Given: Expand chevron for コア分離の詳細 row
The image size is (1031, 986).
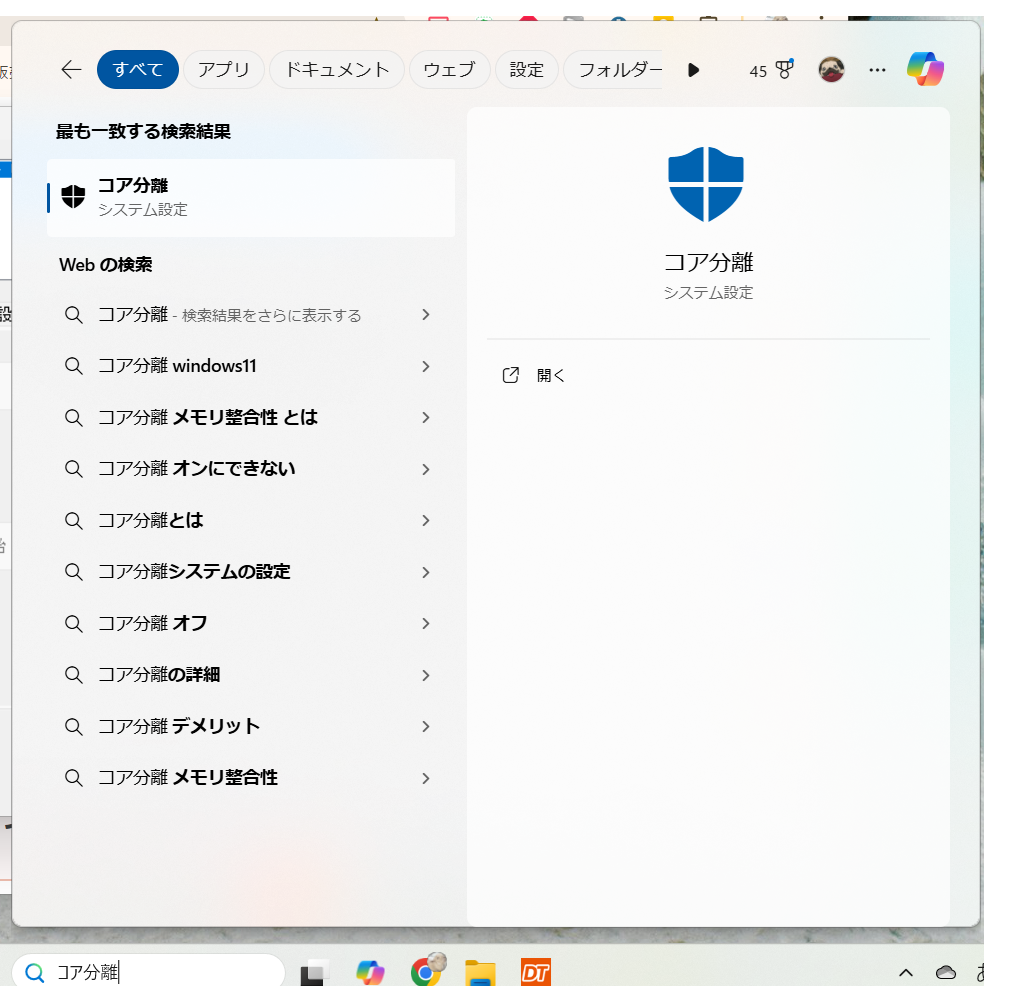Looking at the screenshot, I should point(426,675).
